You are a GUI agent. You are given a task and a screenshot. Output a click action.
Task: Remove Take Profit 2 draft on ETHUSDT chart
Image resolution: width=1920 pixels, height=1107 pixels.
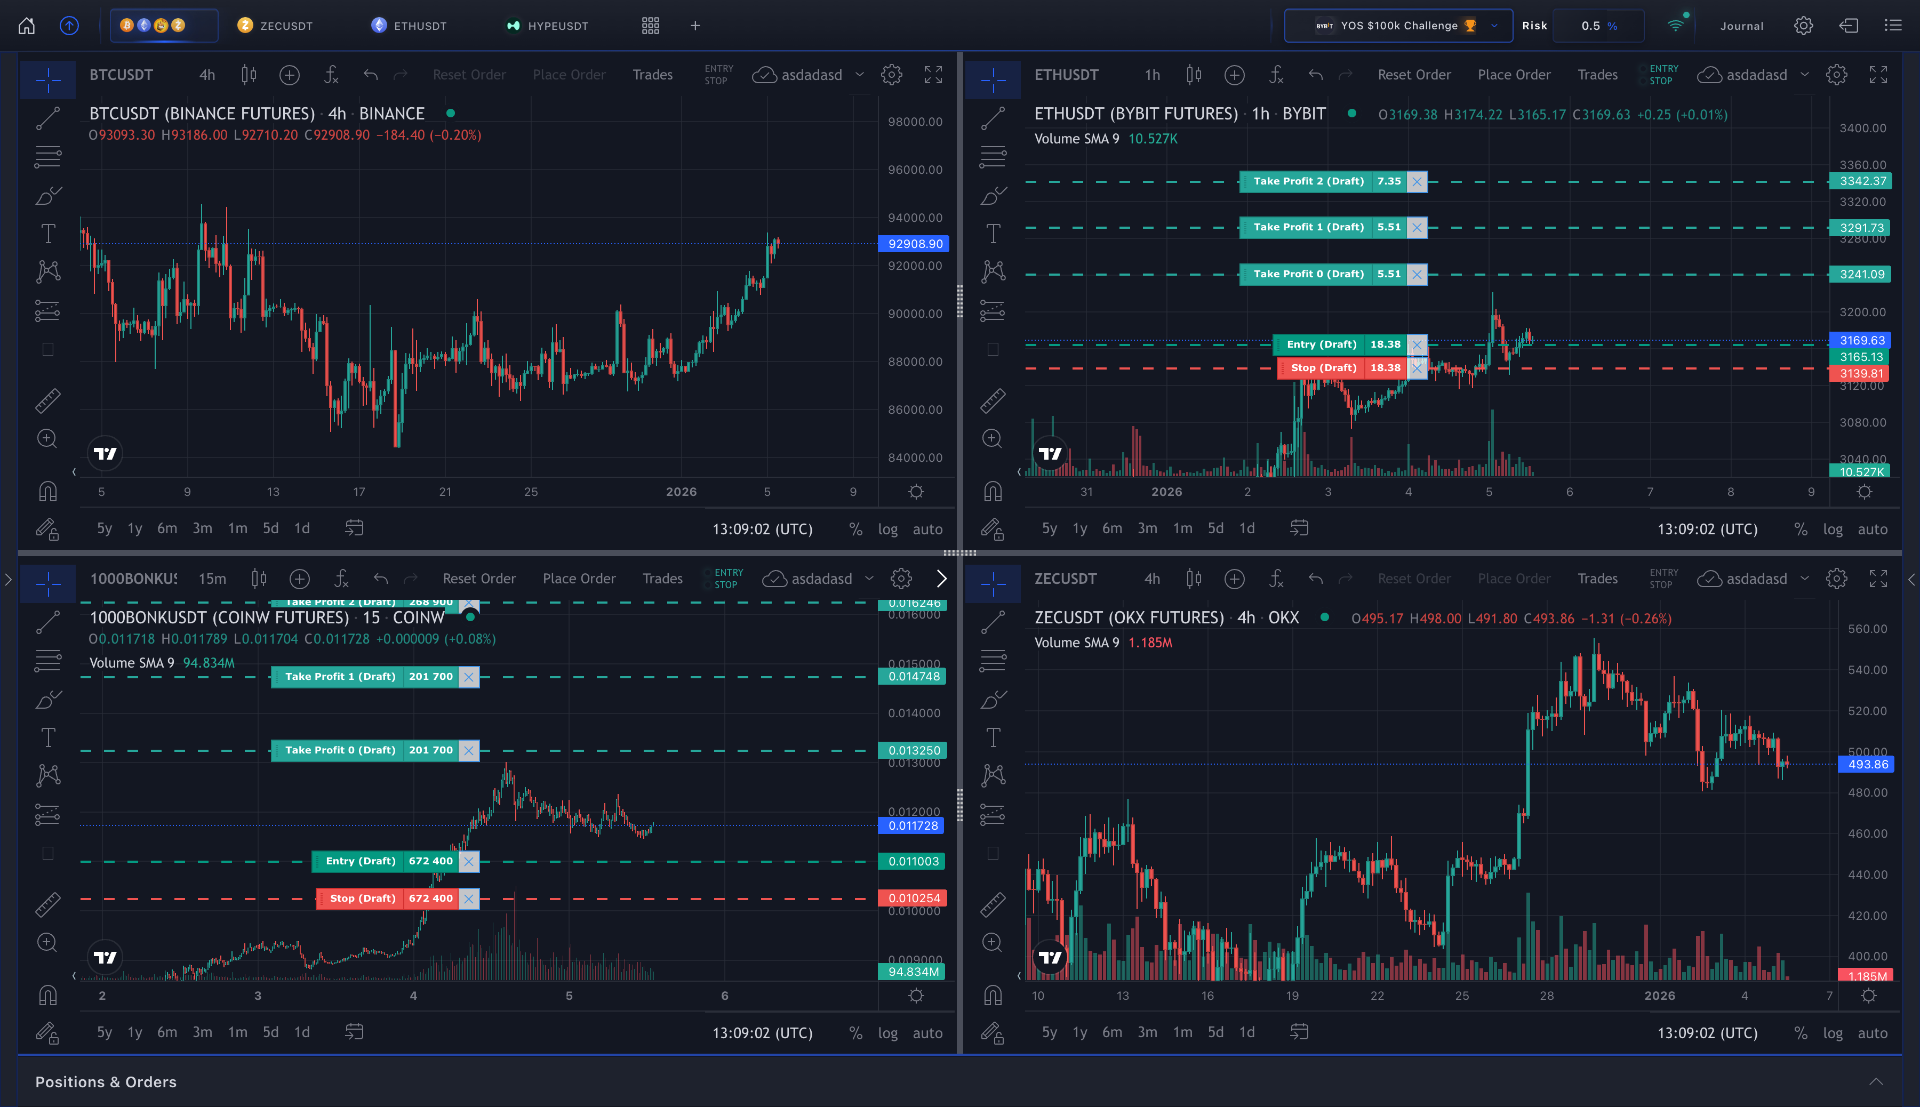click(1417, 182)
